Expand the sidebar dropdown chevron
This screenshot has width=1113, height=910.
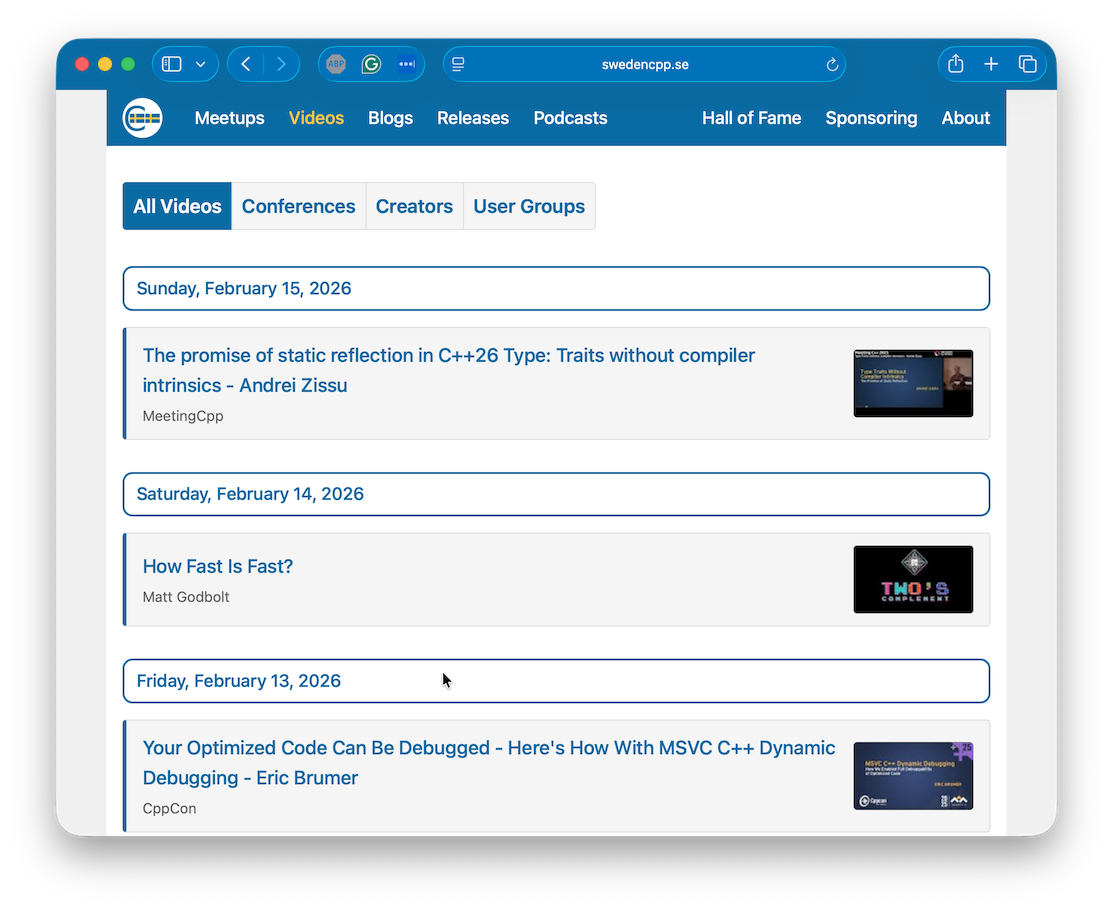[x=201, y=64]
